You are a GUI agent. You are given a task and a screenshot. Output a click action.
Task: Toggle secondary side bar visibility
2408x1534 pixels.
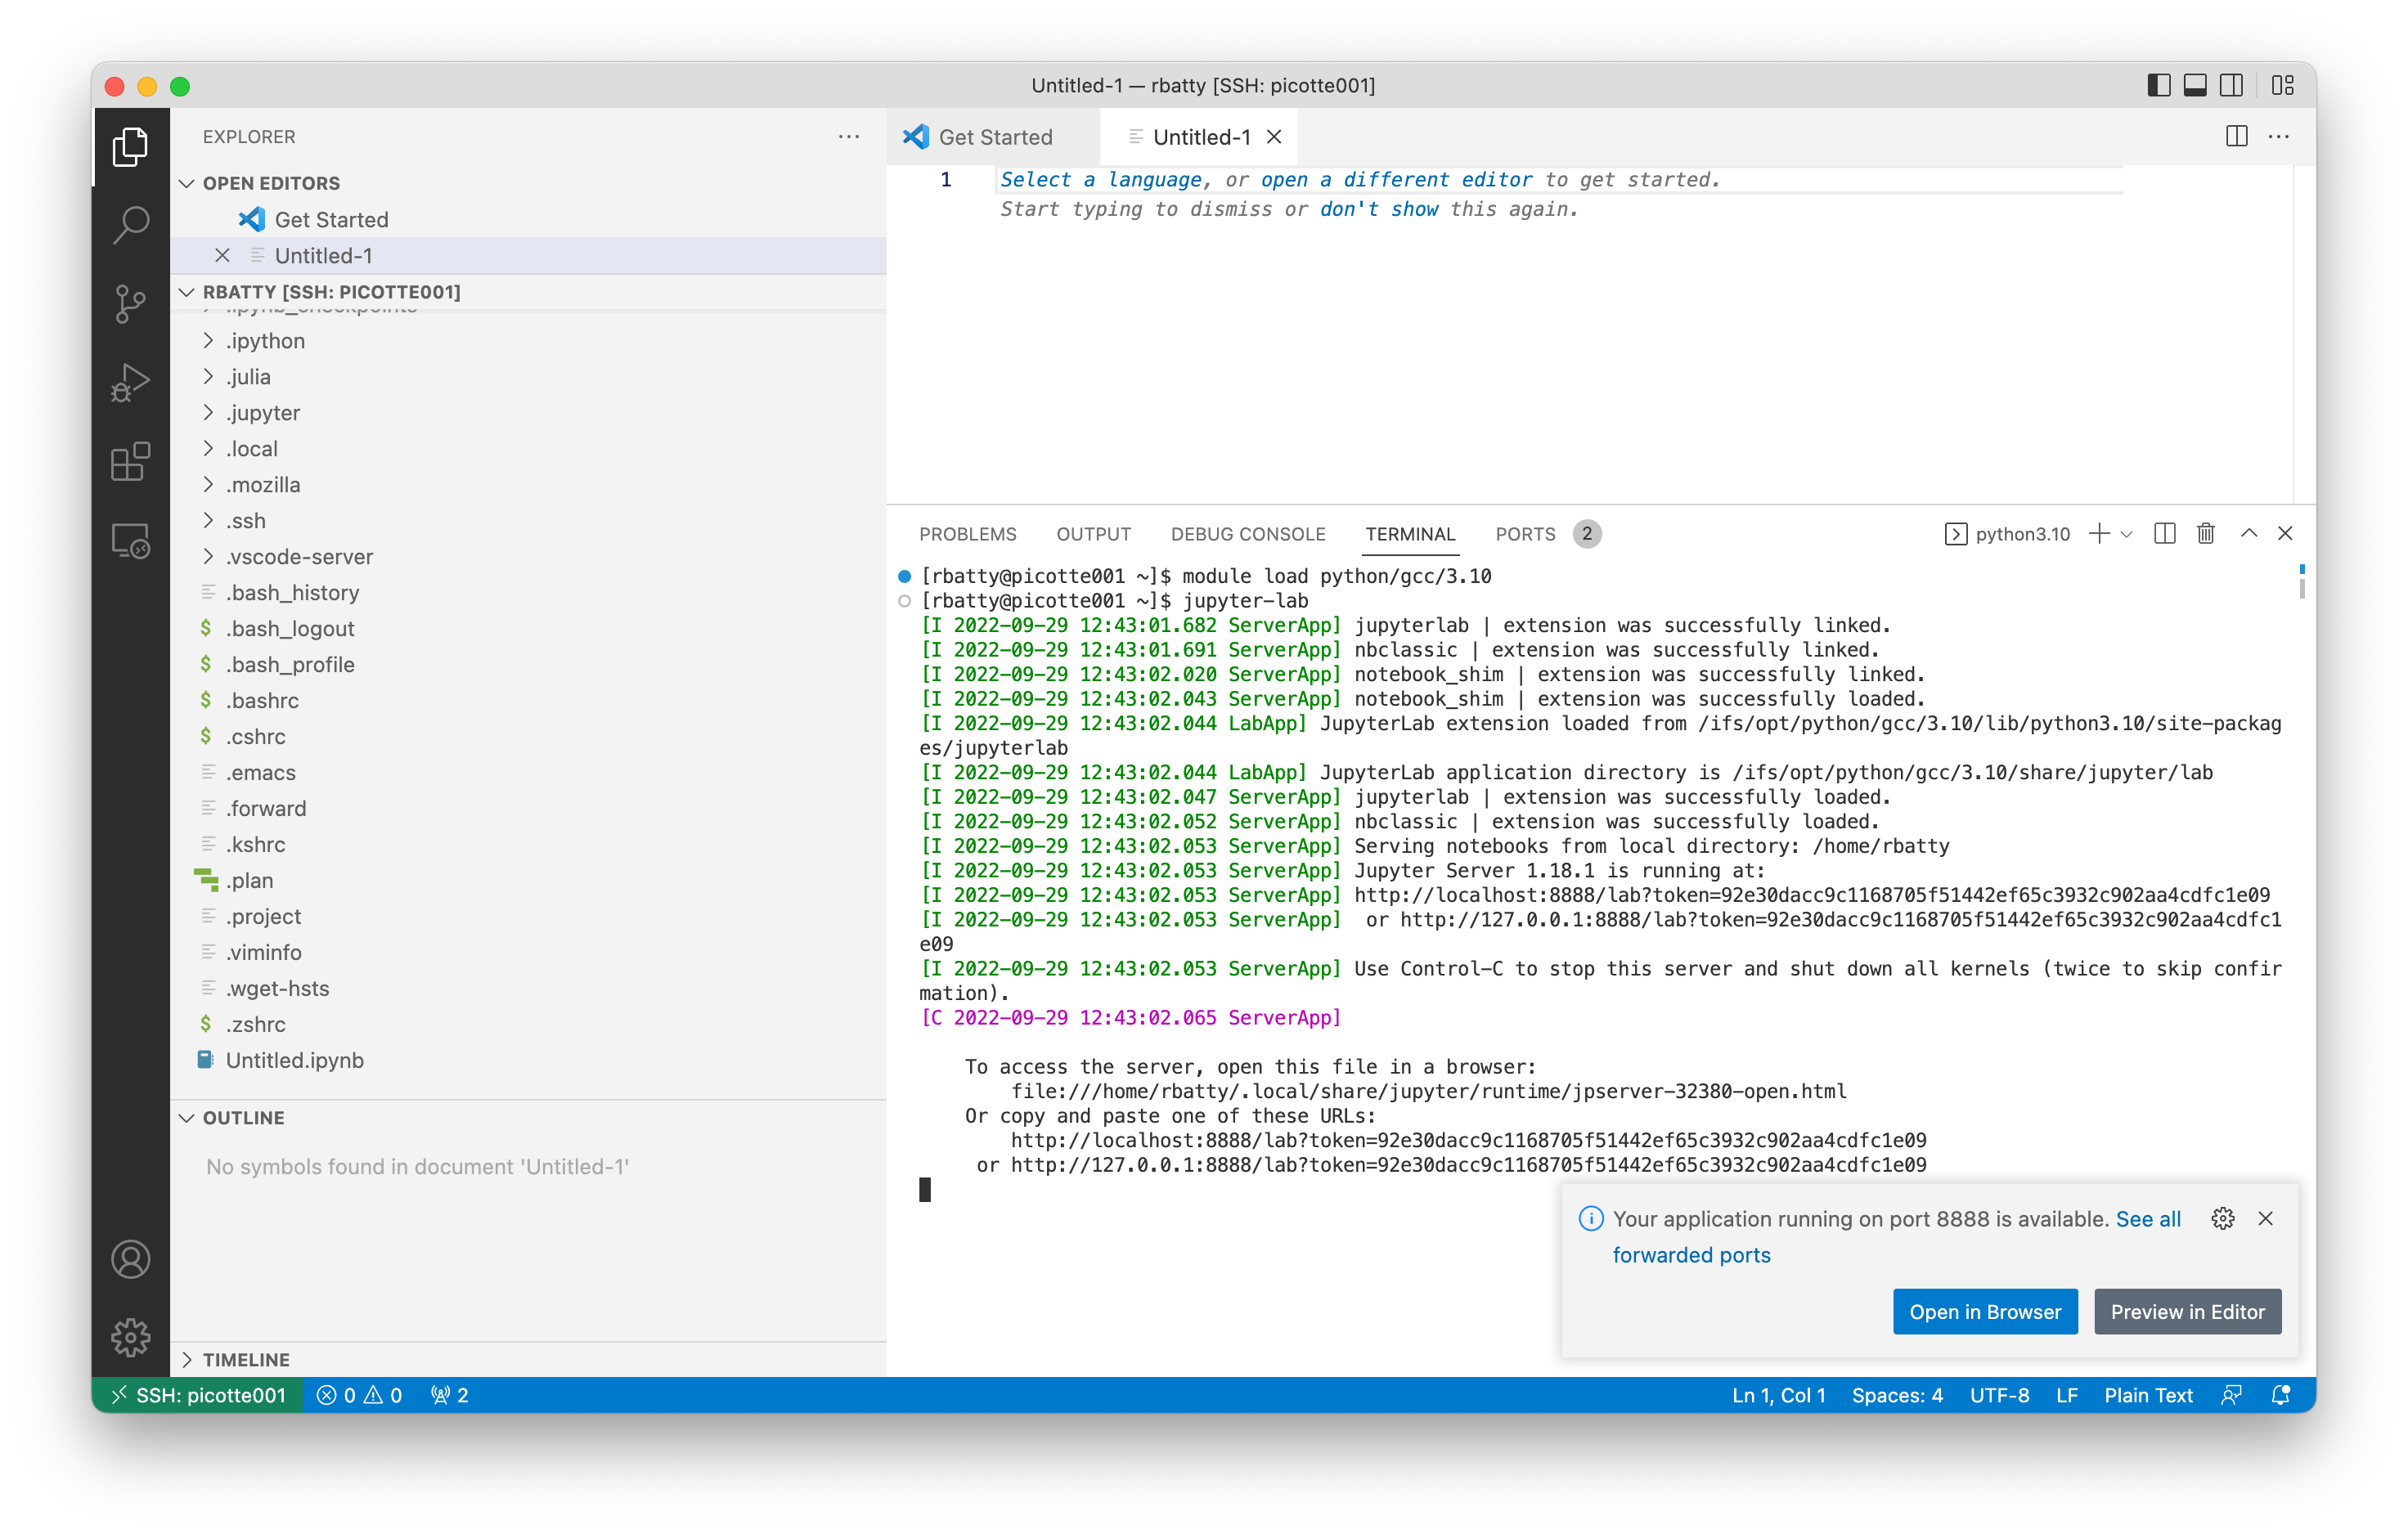click(x=2231, y=86)
